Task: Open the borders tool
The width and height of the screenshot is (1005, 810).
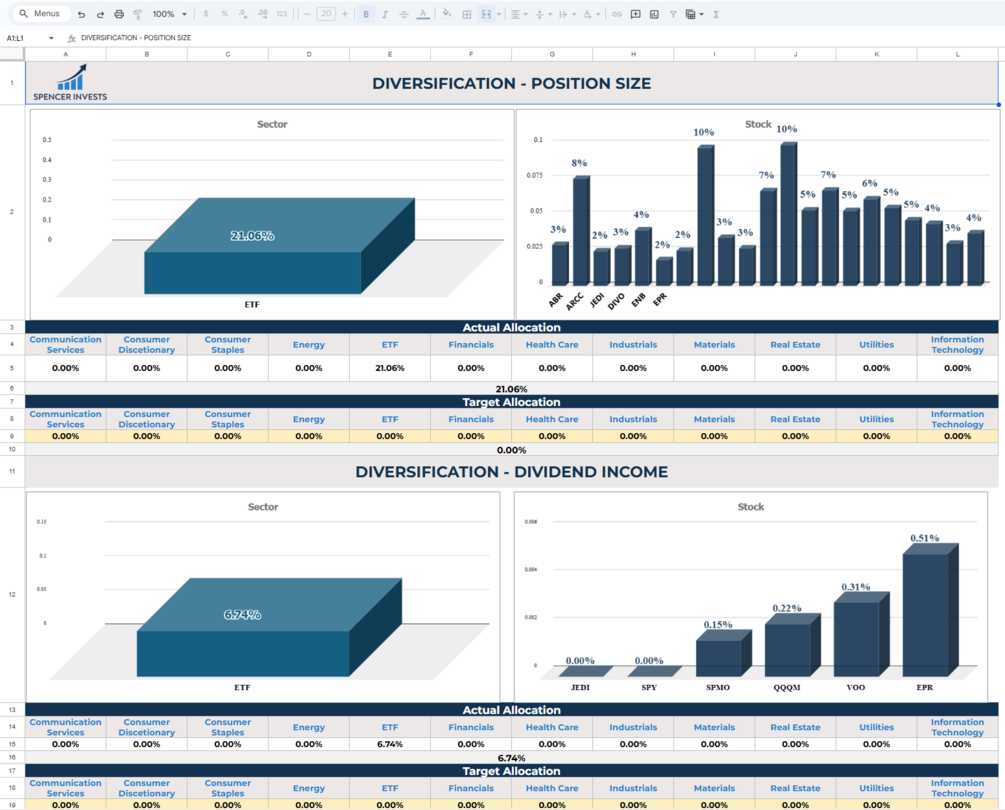Action: pos(467,14)
